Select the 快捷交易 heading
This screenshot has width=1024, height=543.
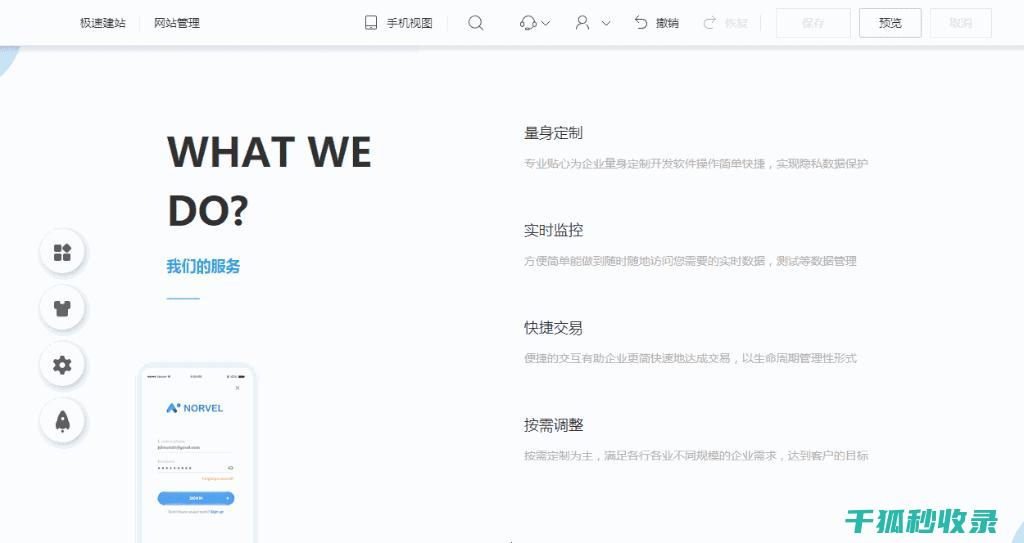tap(553, 327)
